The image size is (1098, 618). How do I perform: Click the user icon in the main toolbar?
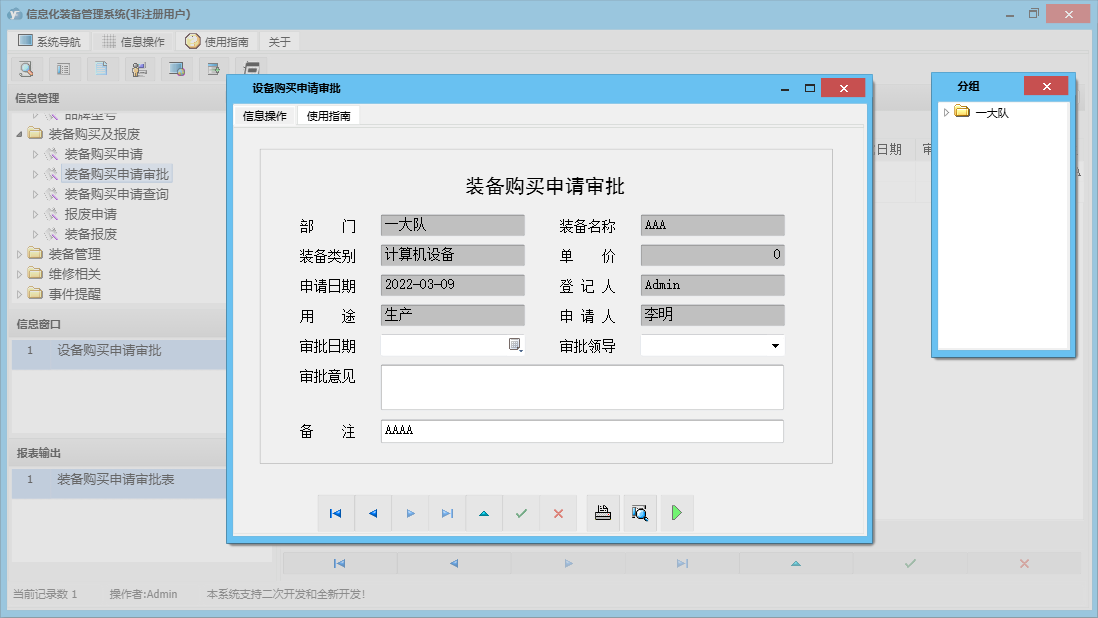tap(139, 69)
